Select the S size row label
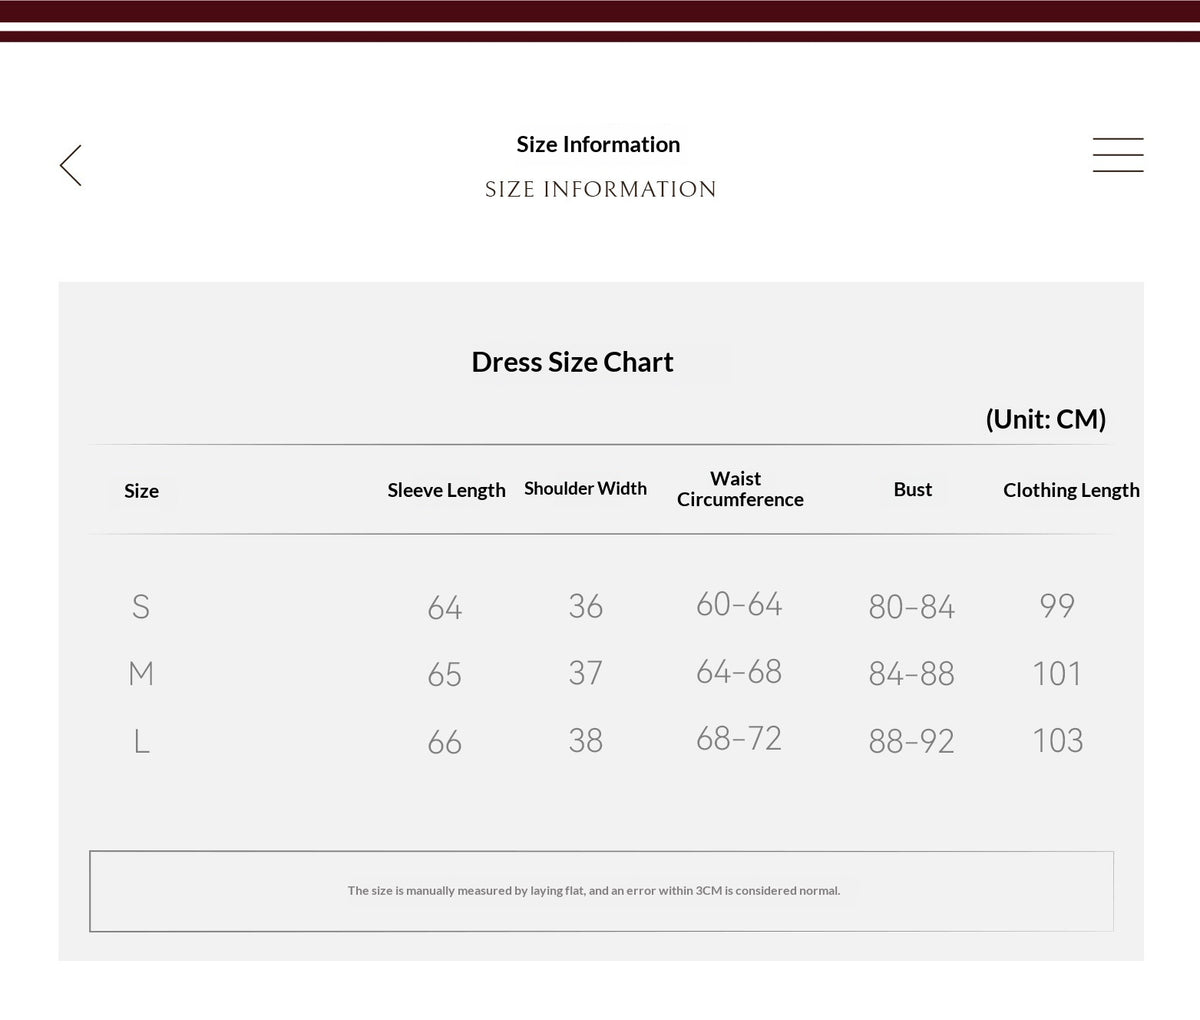The image size is (1200, 1020). click(141, 606)
